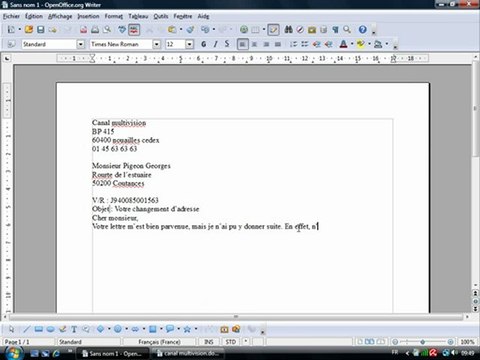Select Align Right paragraph alignment
The width and height of the screenshot is (480, 360).
coord(266,44)
